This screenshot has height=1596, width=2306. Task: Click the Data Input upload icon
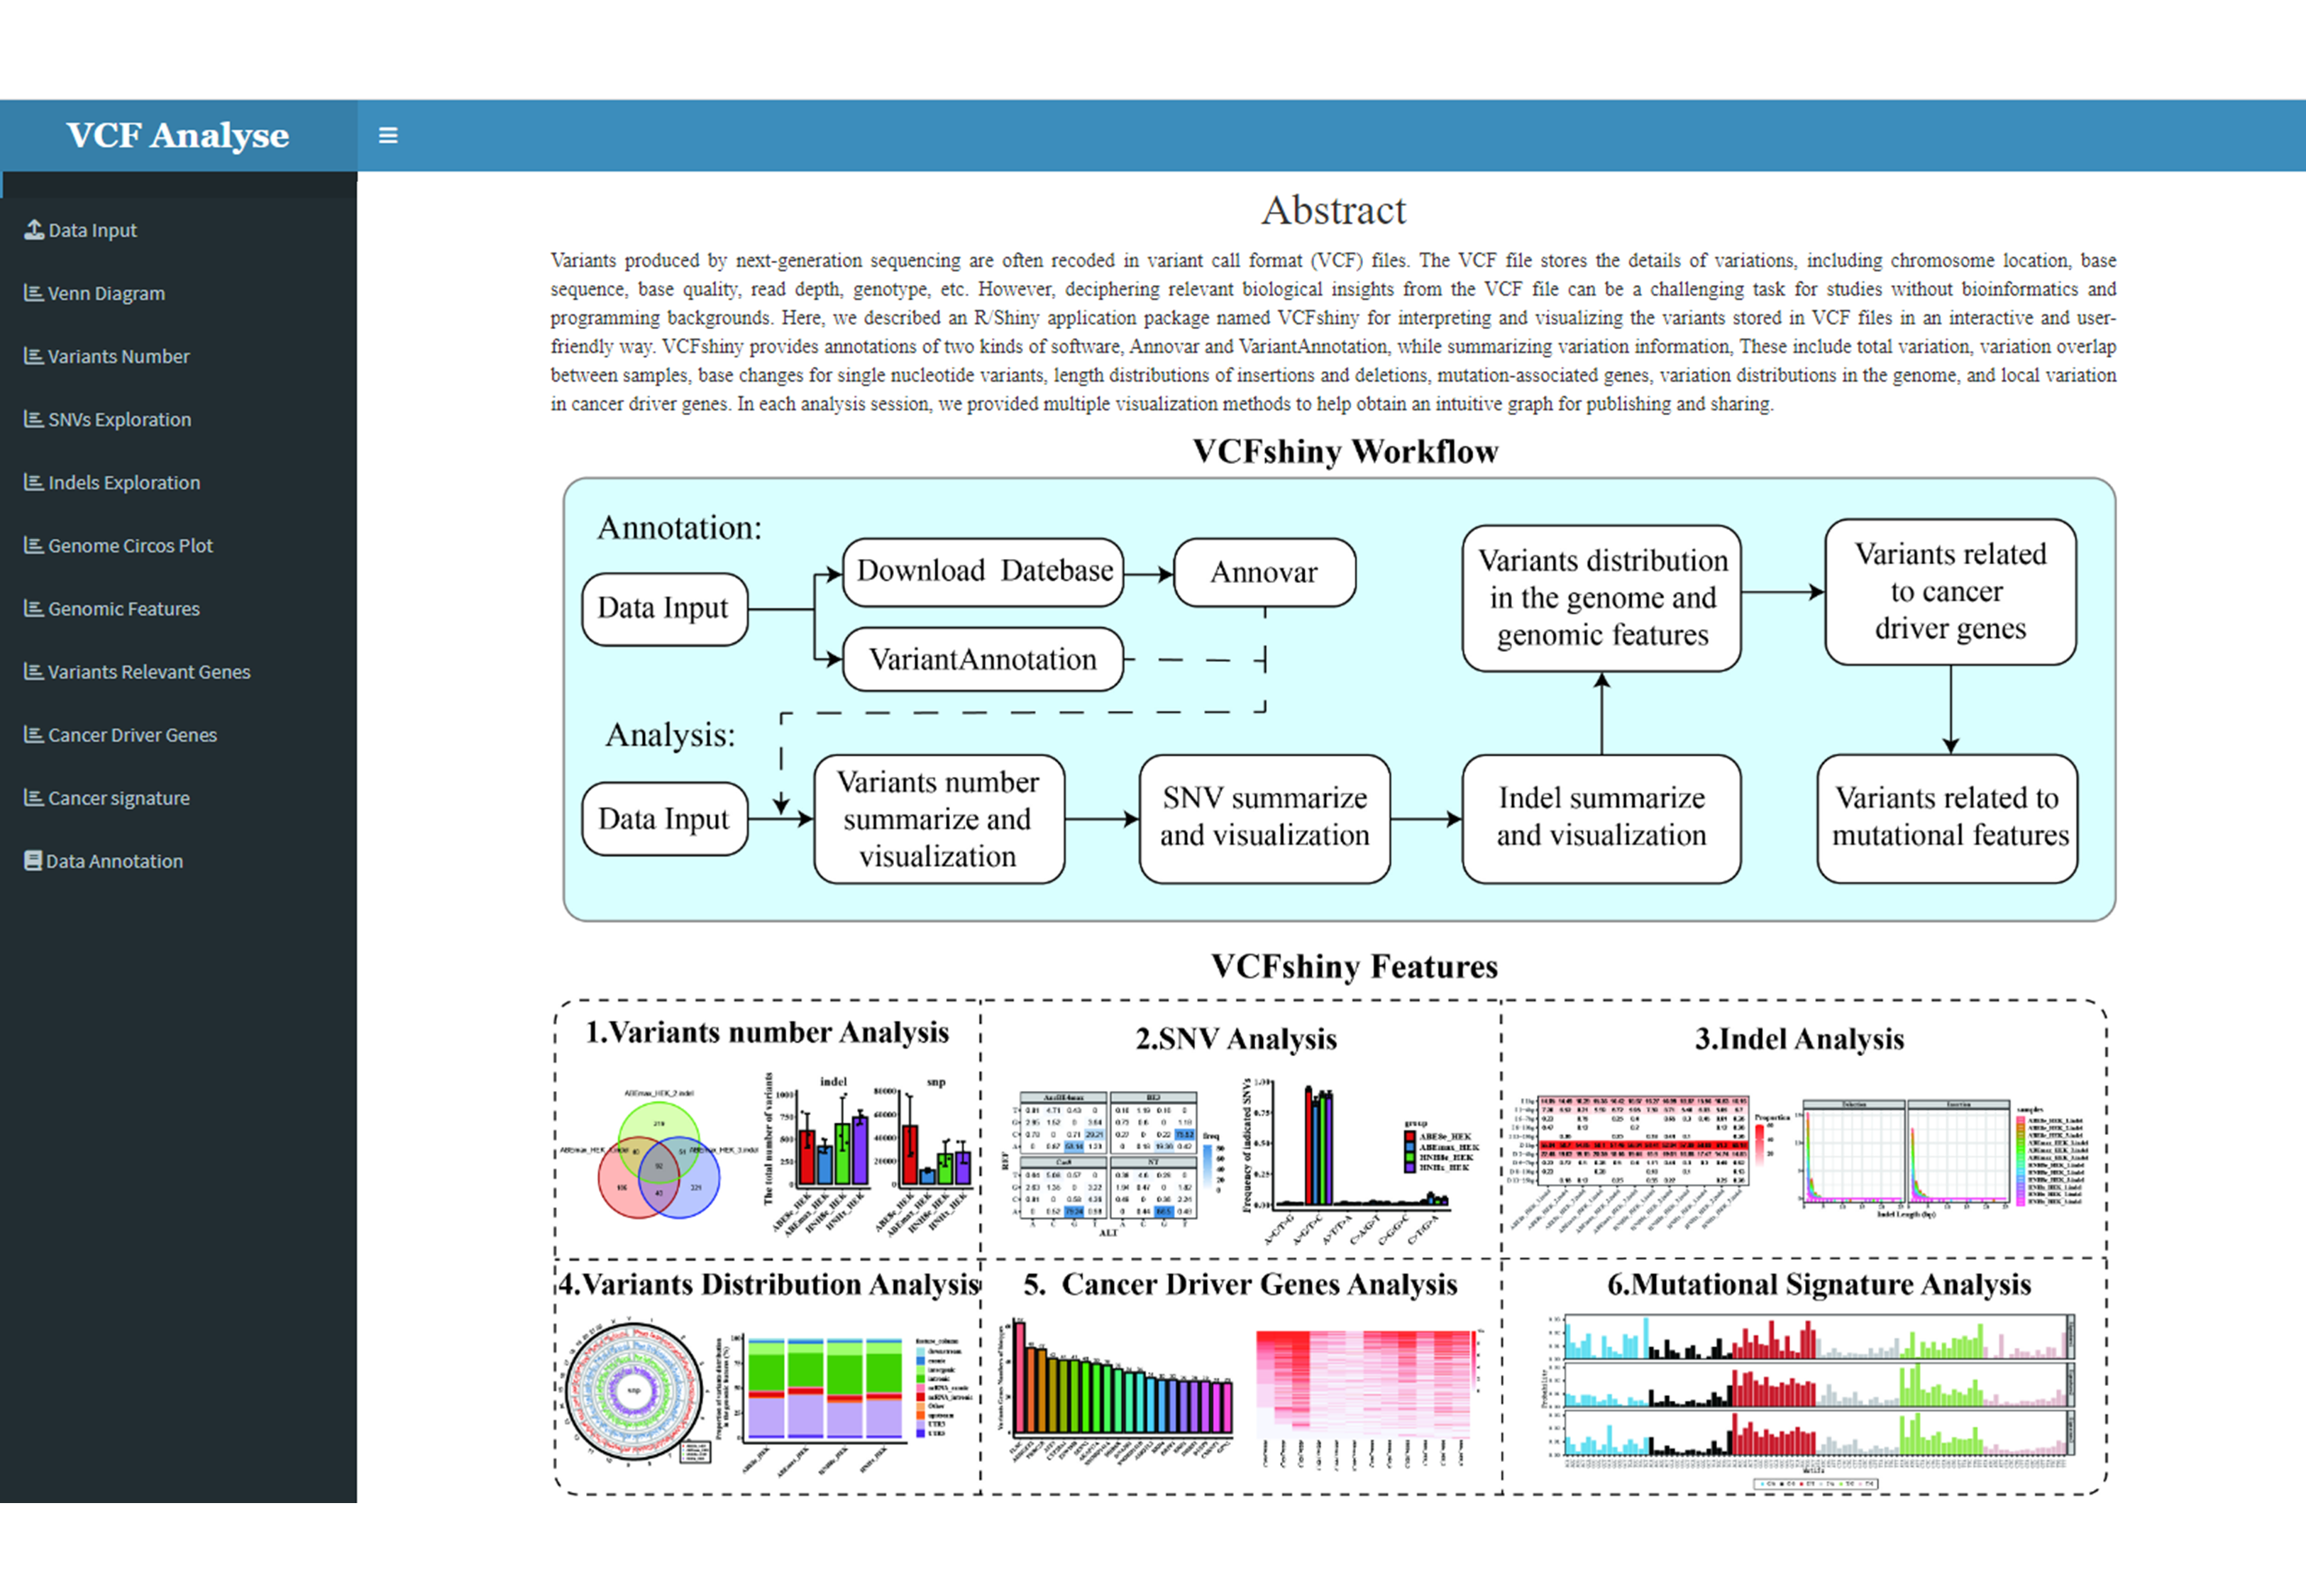[34, 230]
